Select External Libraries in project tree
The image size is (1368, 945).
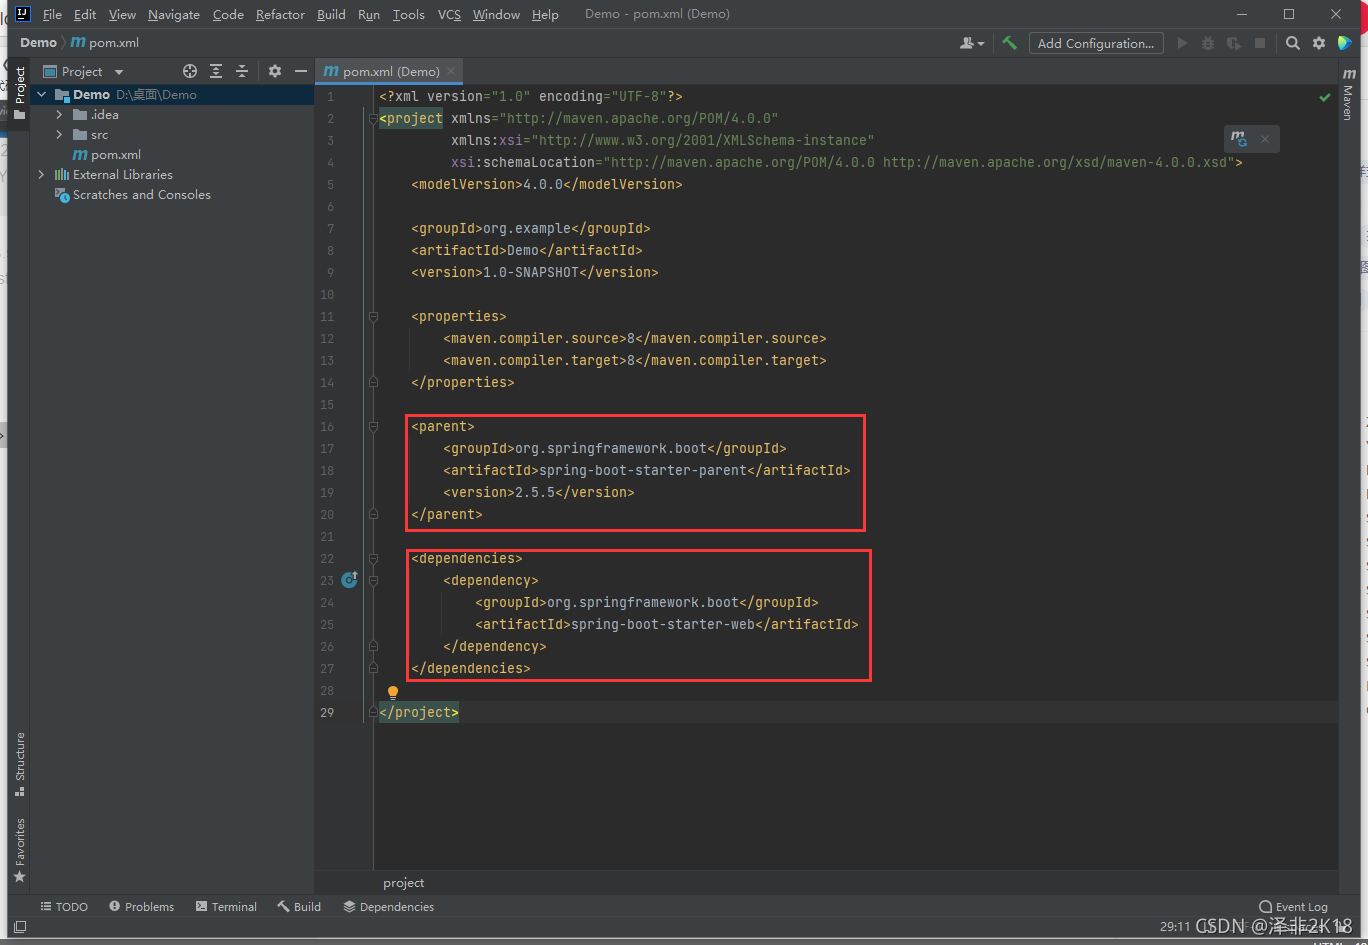click(113, 175)
